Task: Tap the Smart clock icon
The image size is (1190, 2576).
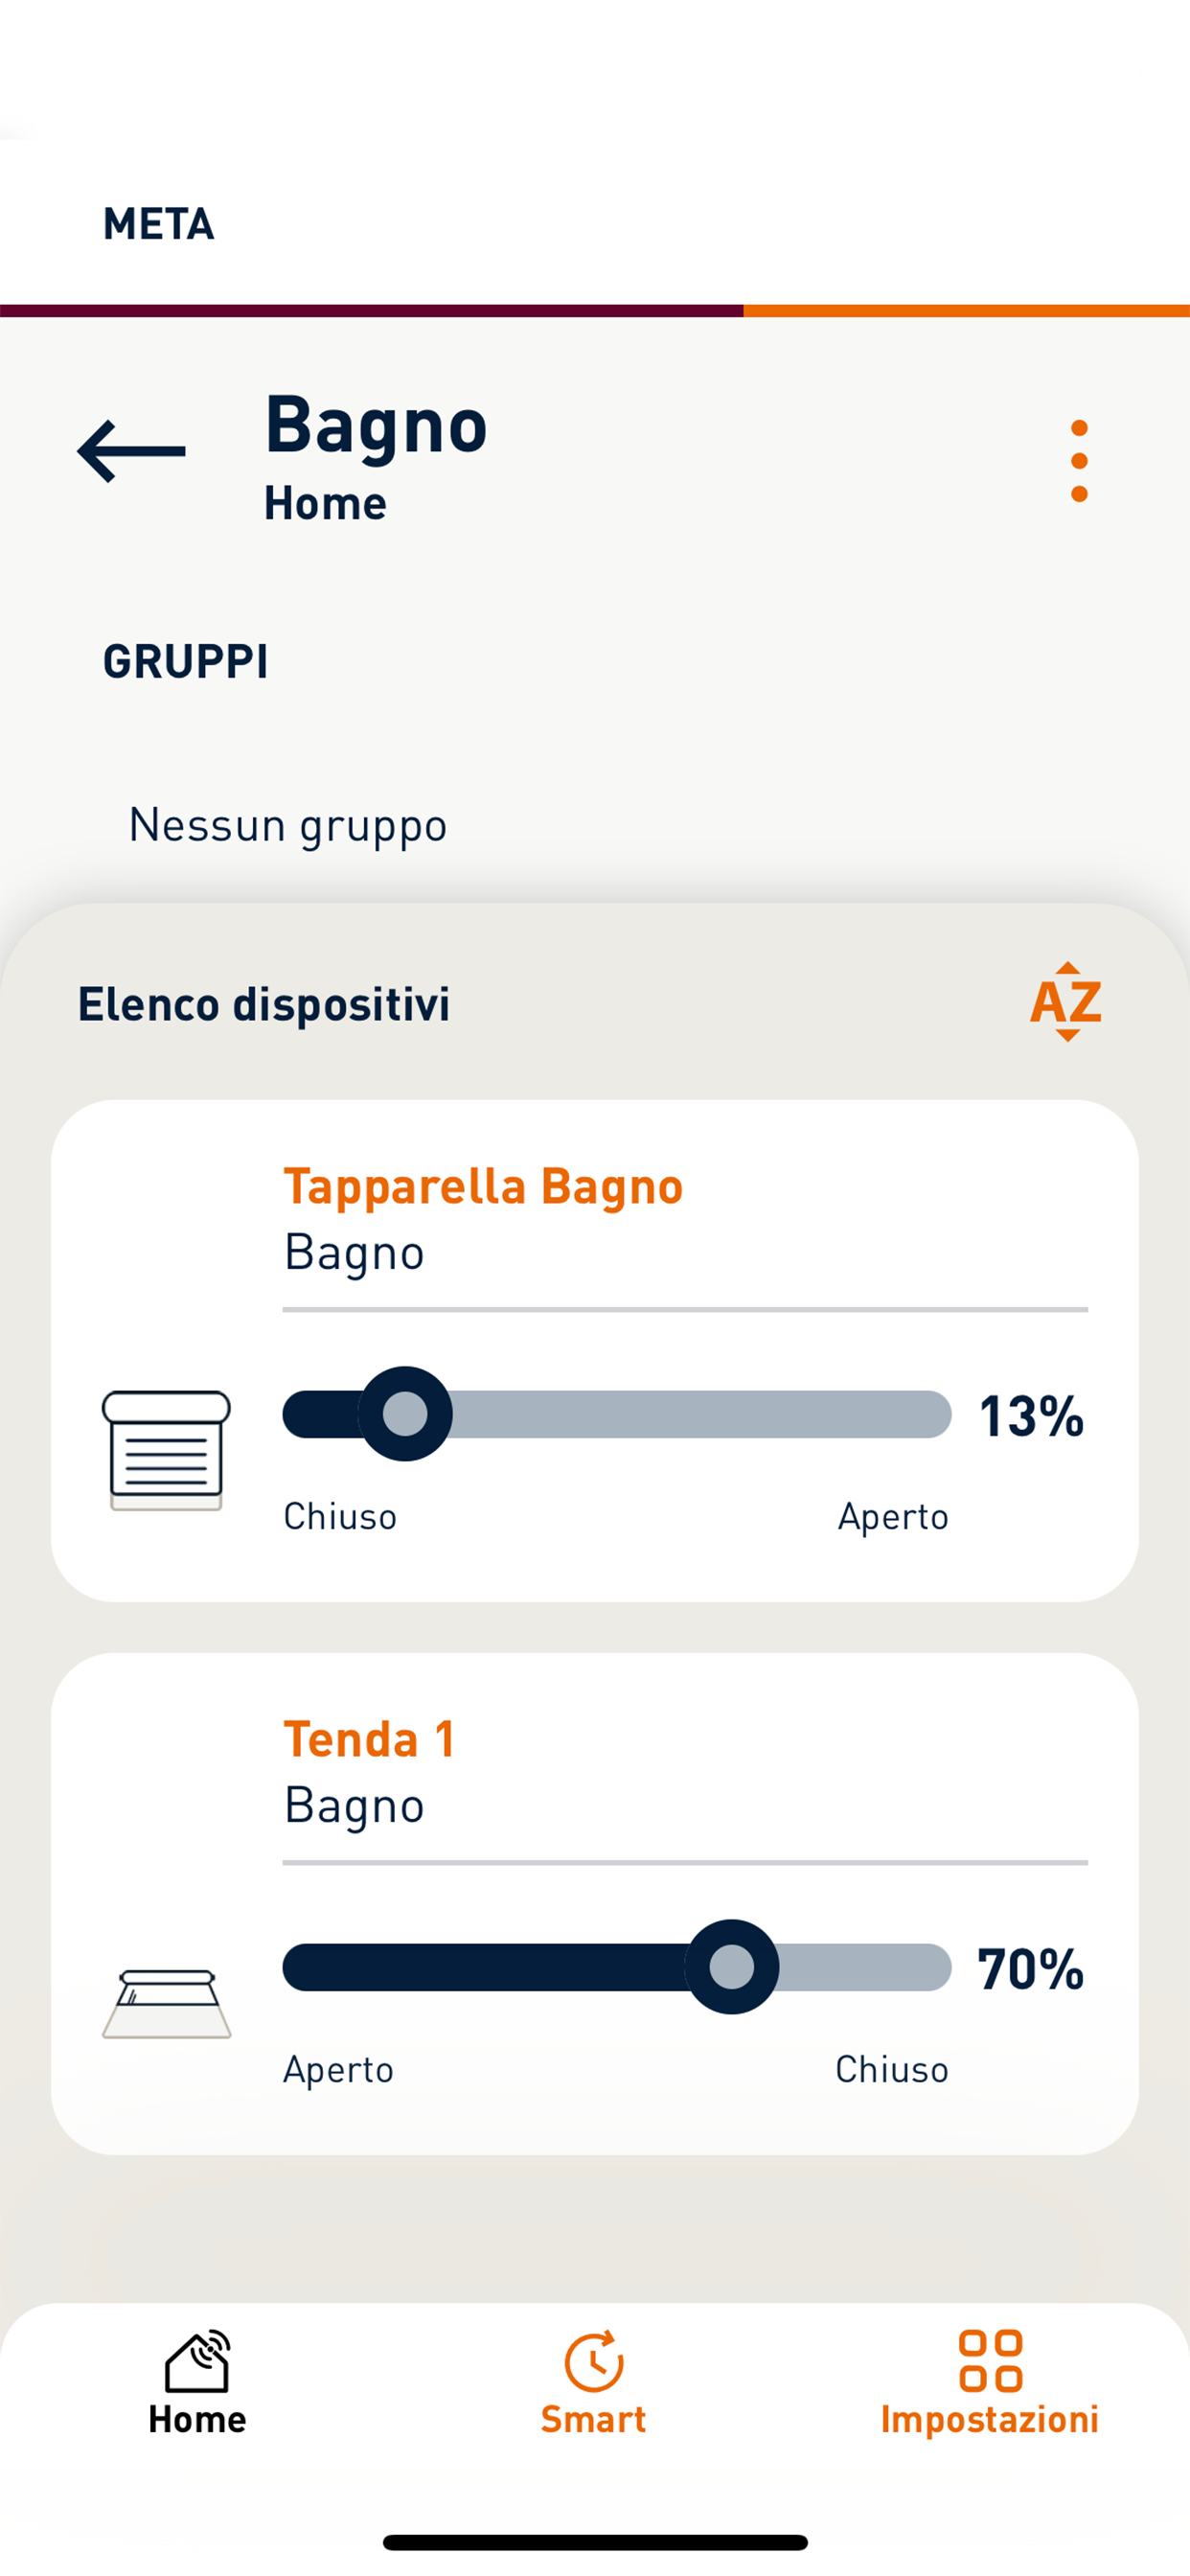Action: (594, 2362)
